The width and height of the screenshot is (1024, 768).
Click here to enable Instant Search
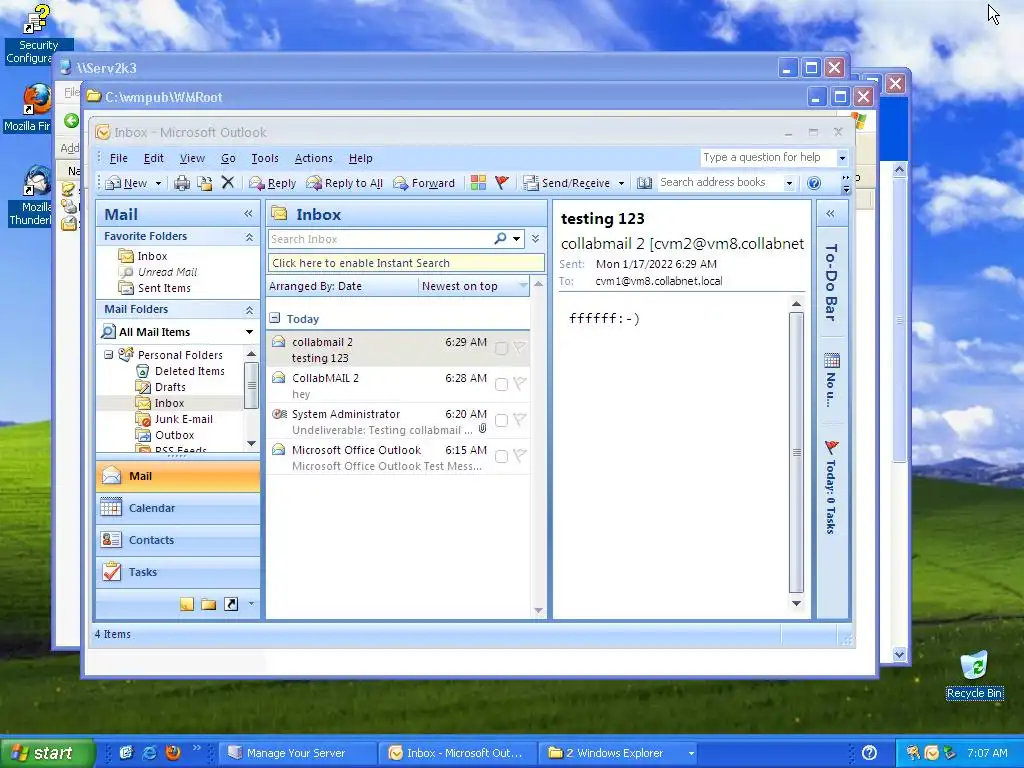point(406,263)
